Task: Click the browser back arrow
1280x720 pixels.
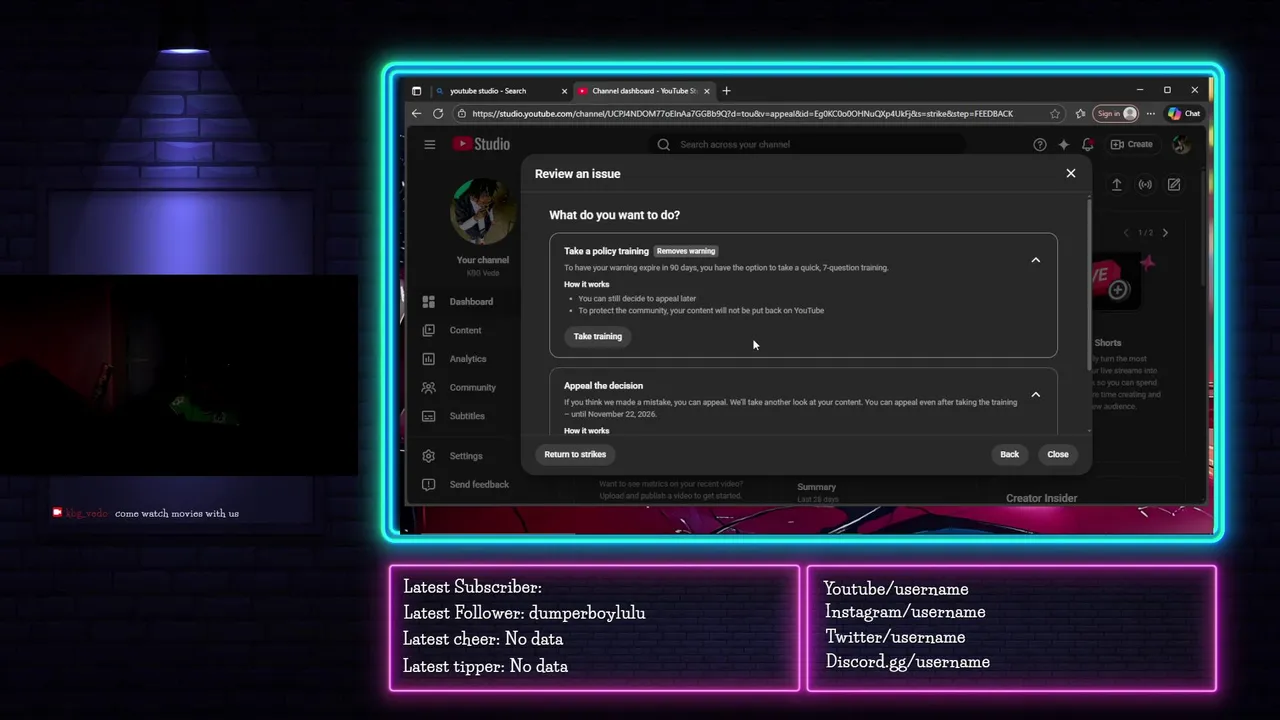Action: 417,114
